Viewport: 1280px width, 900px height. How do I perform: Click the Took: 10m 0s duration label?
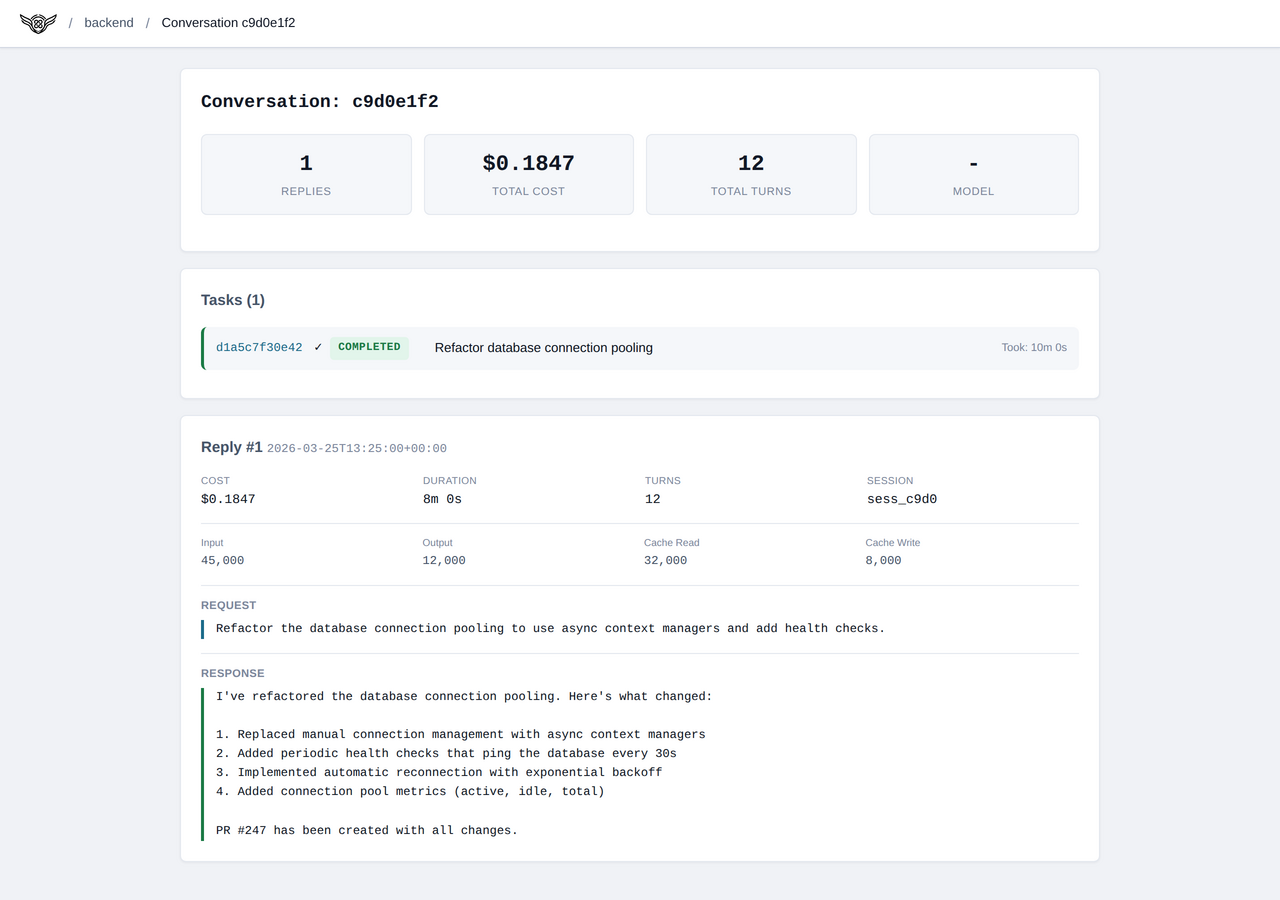point(1035,347)
